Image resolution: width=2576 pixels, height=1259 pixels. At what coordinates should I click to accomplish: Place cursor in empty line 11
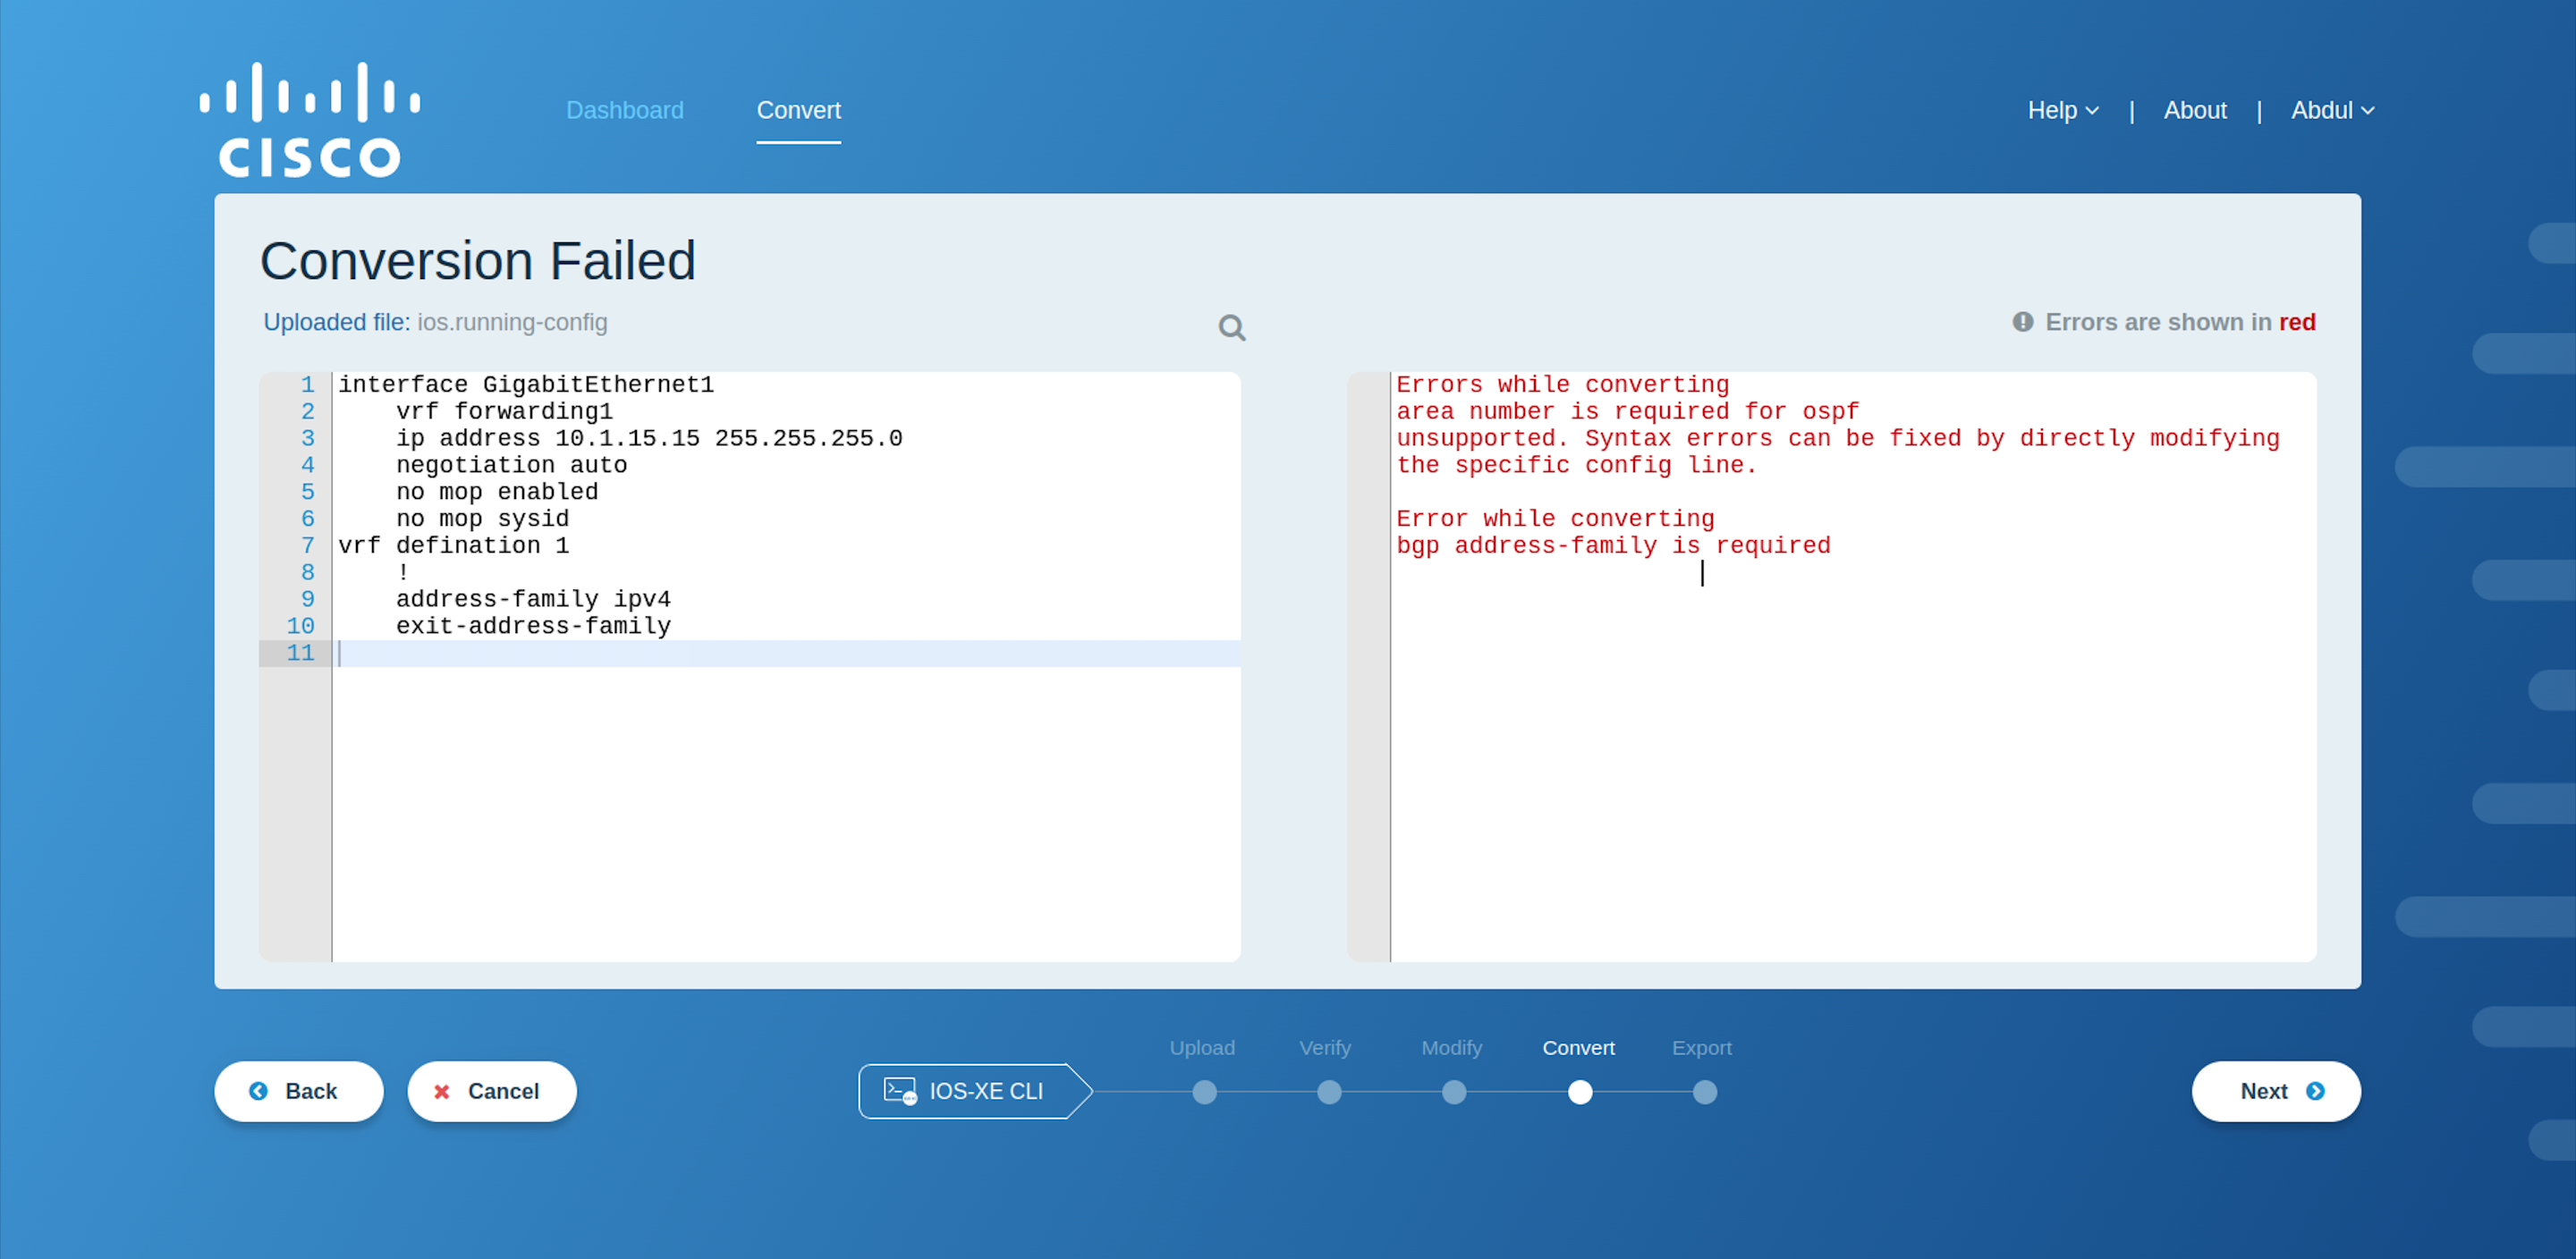click(786, 654)
